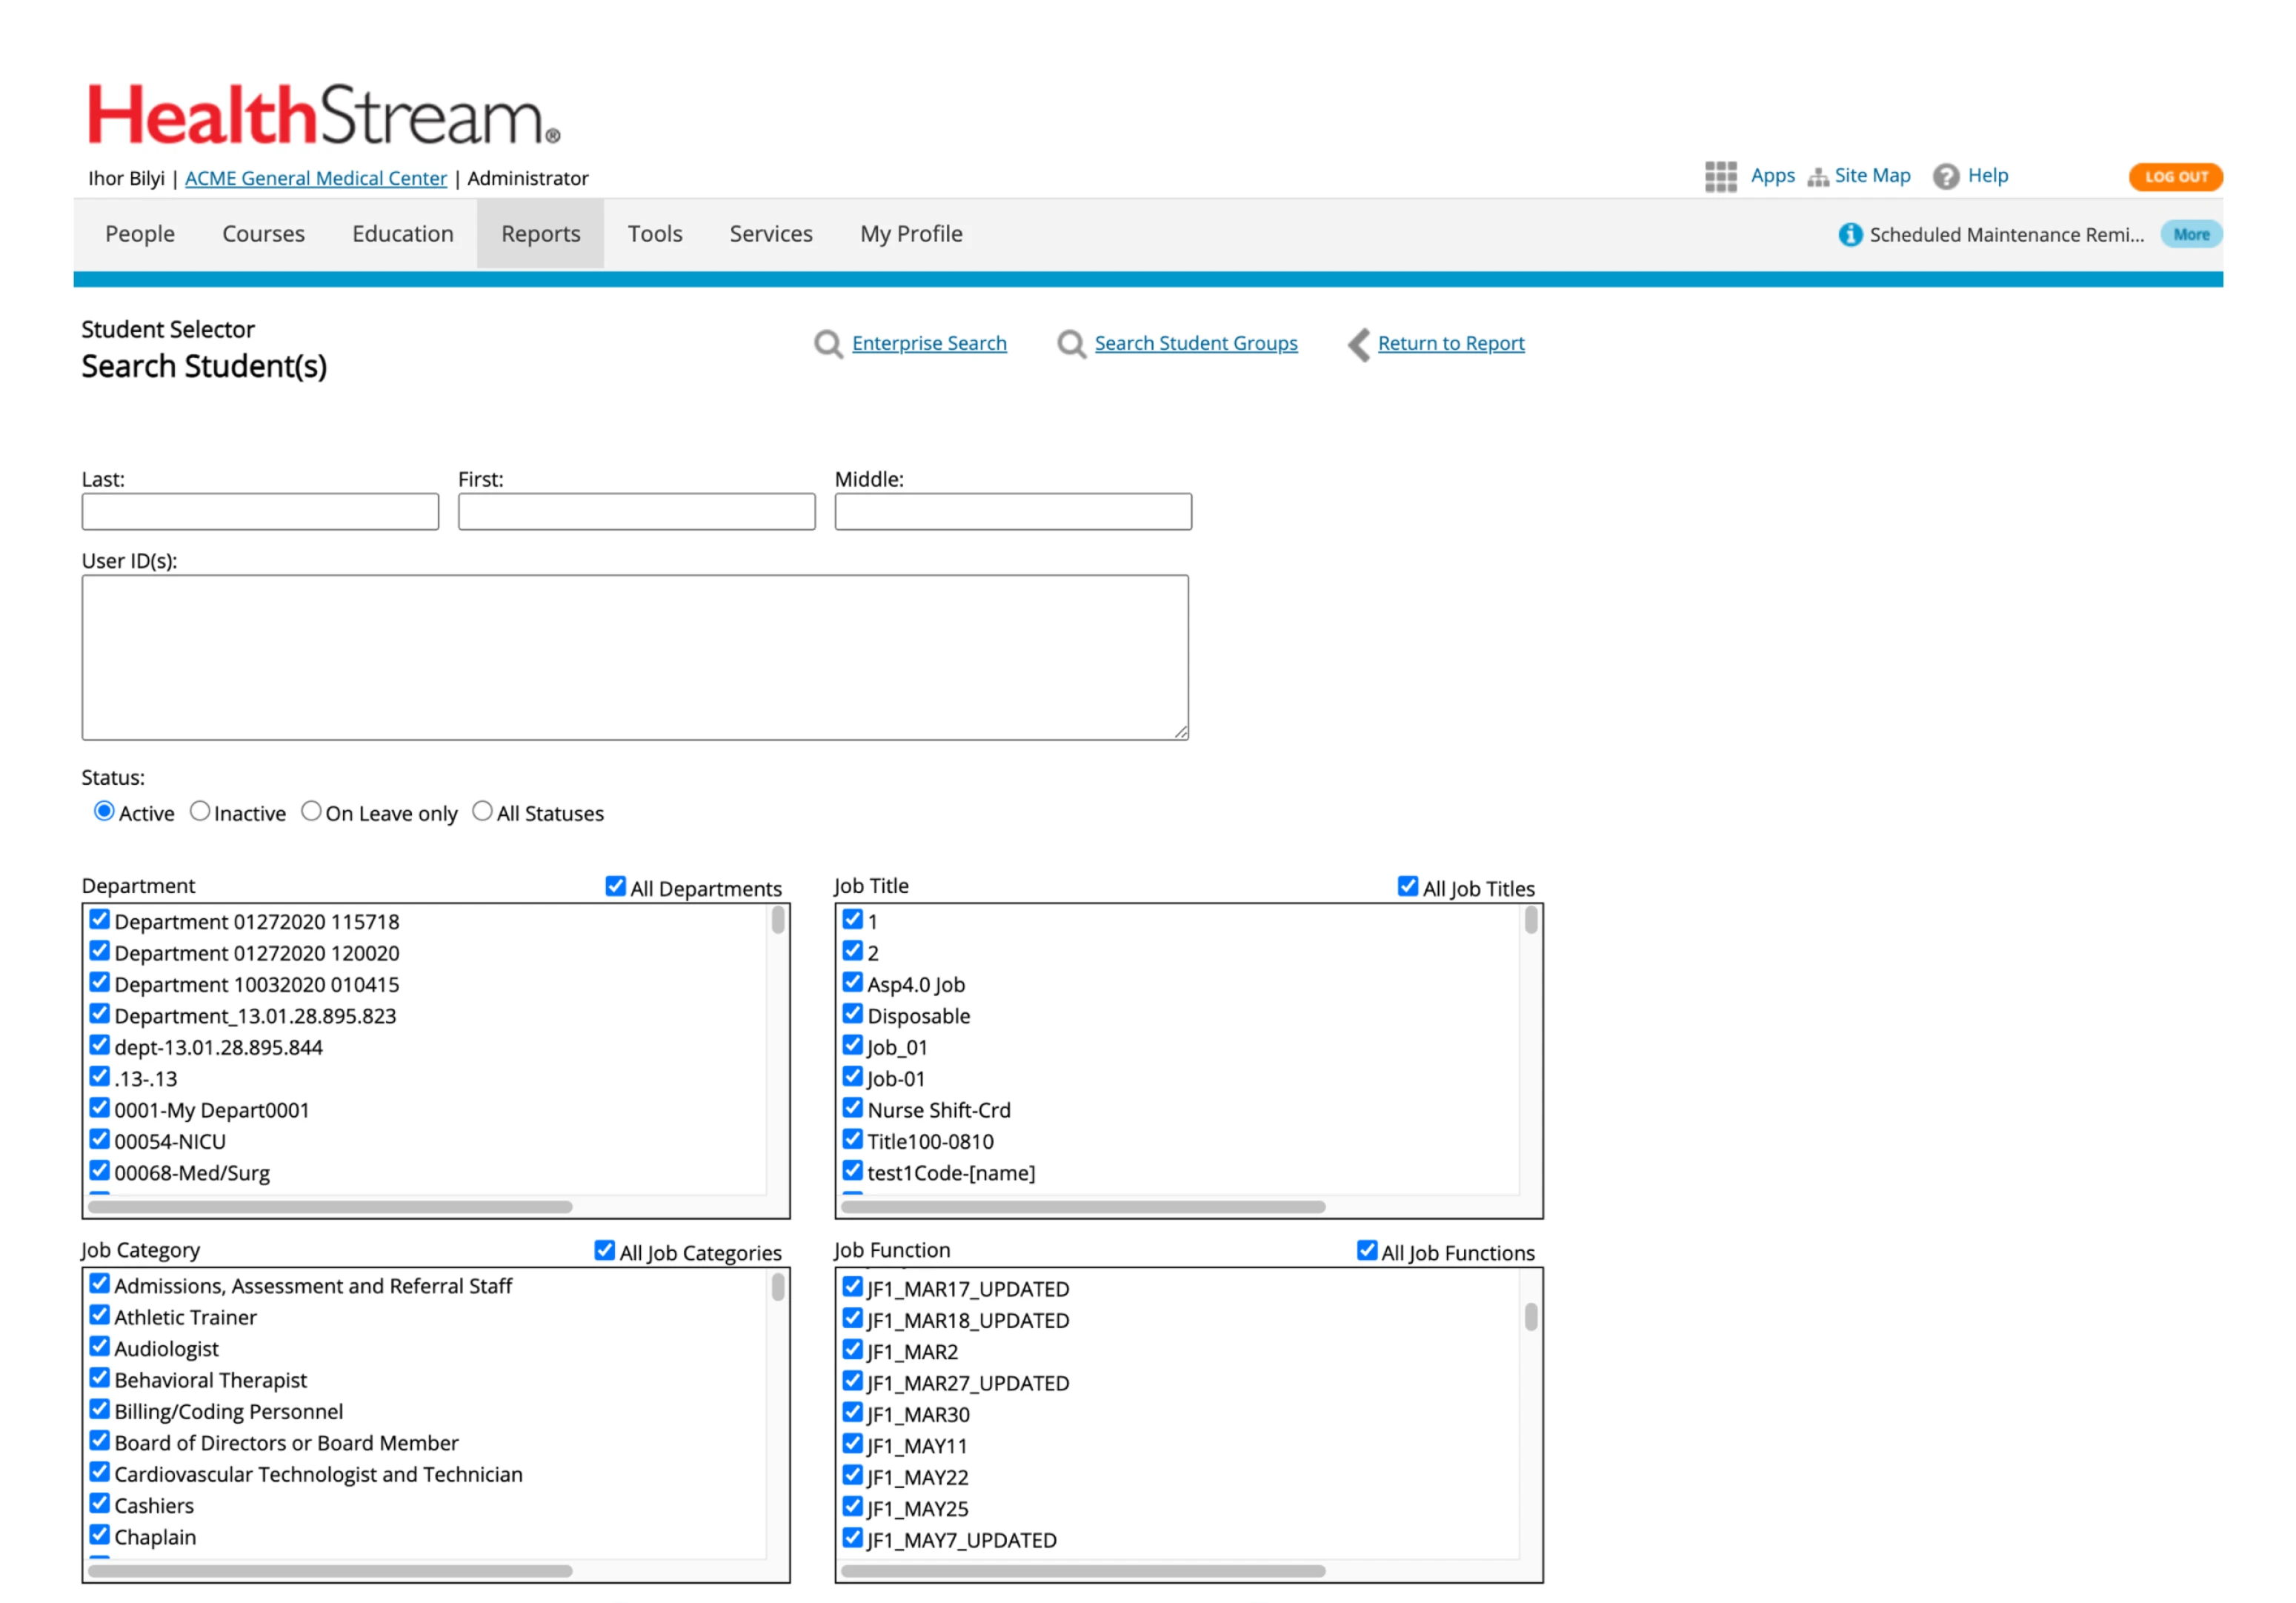
Task: Open Help via the question mark icon
Action: (x=1947, y=176)
